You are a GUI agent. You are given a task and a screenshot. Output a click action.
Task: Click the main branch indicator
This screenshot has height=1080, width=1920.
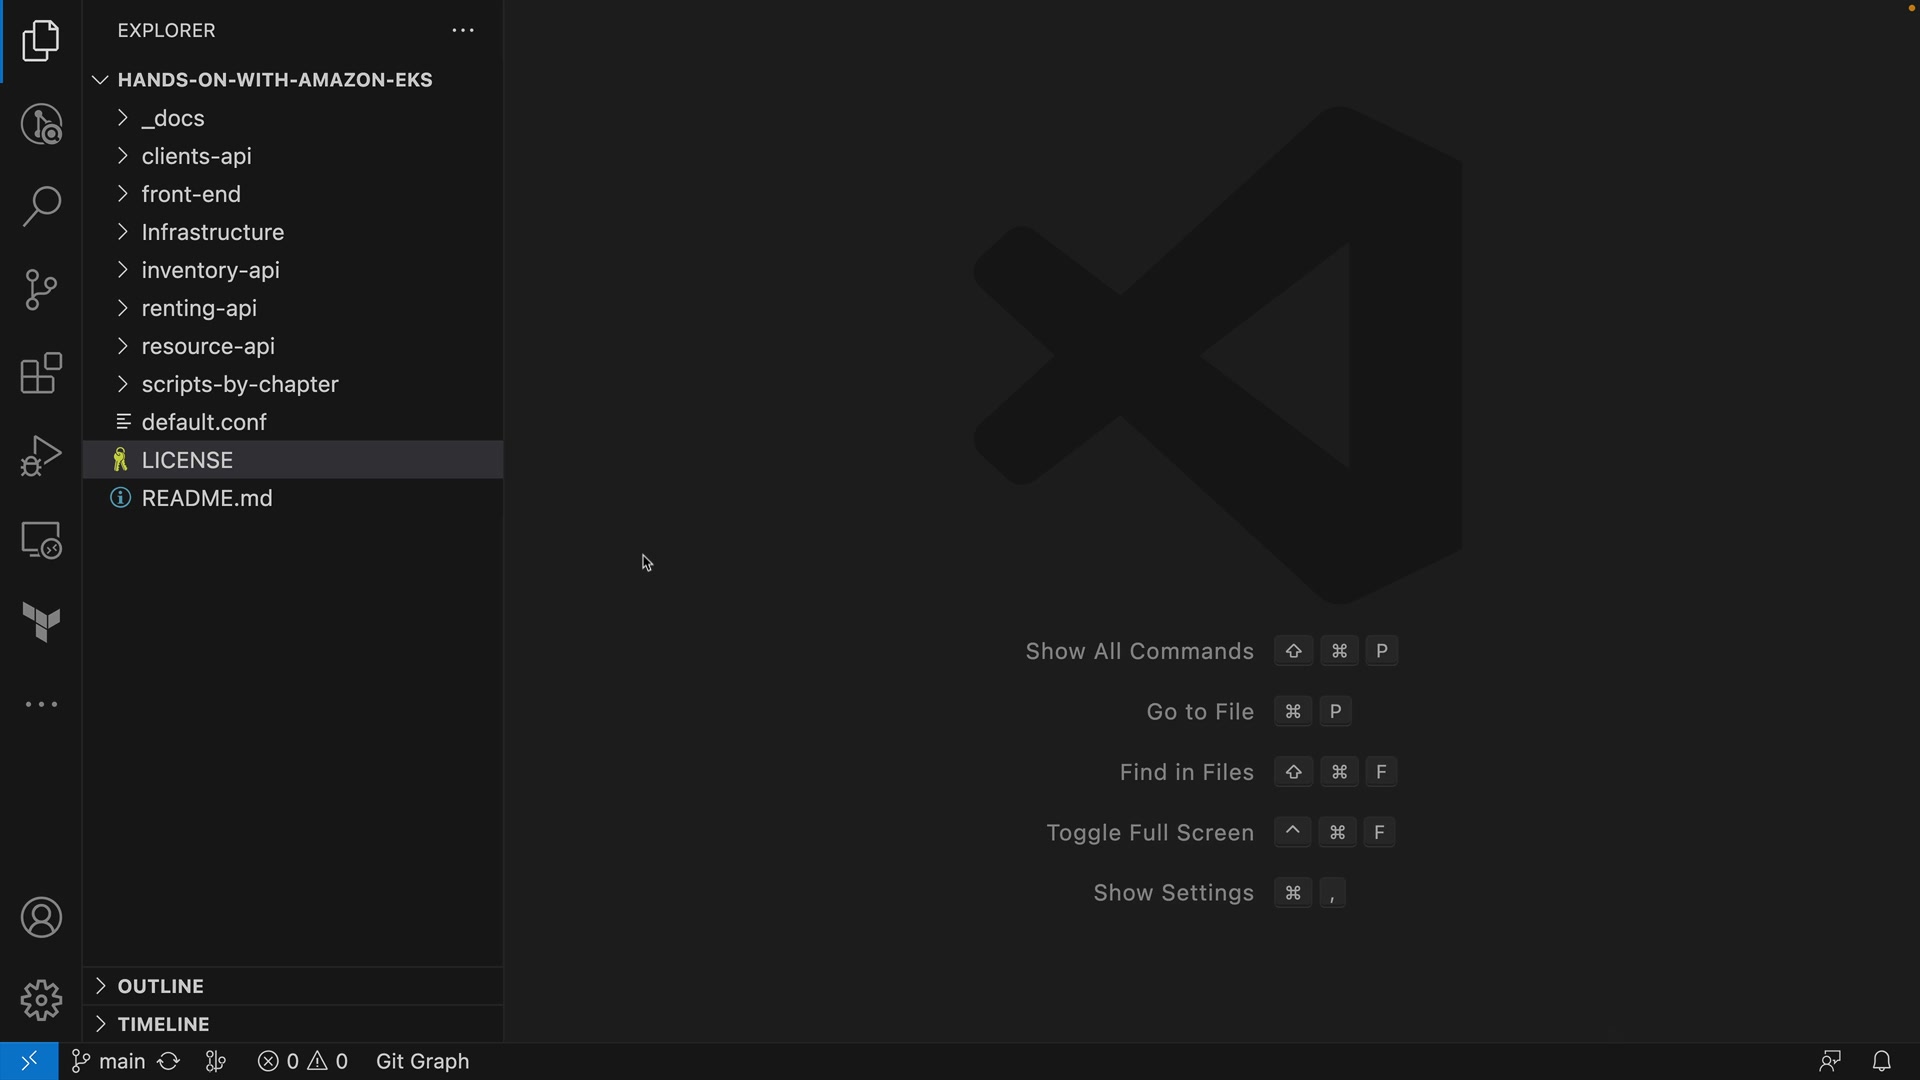[x=109, y=1061]
